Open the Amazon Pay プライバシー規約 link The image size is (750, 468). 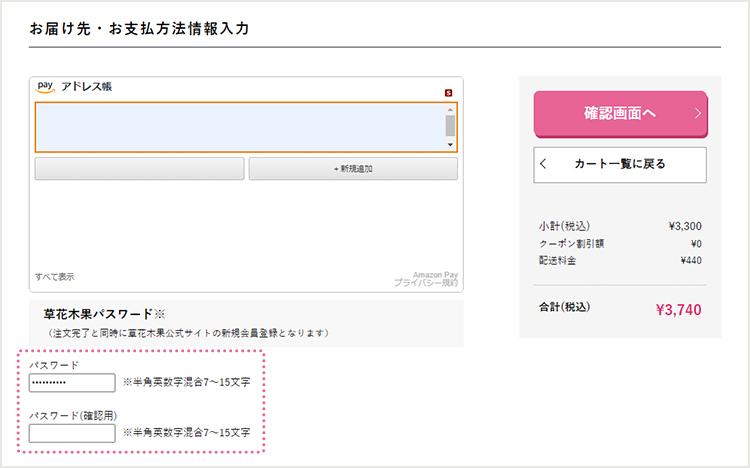pos(426,279)
